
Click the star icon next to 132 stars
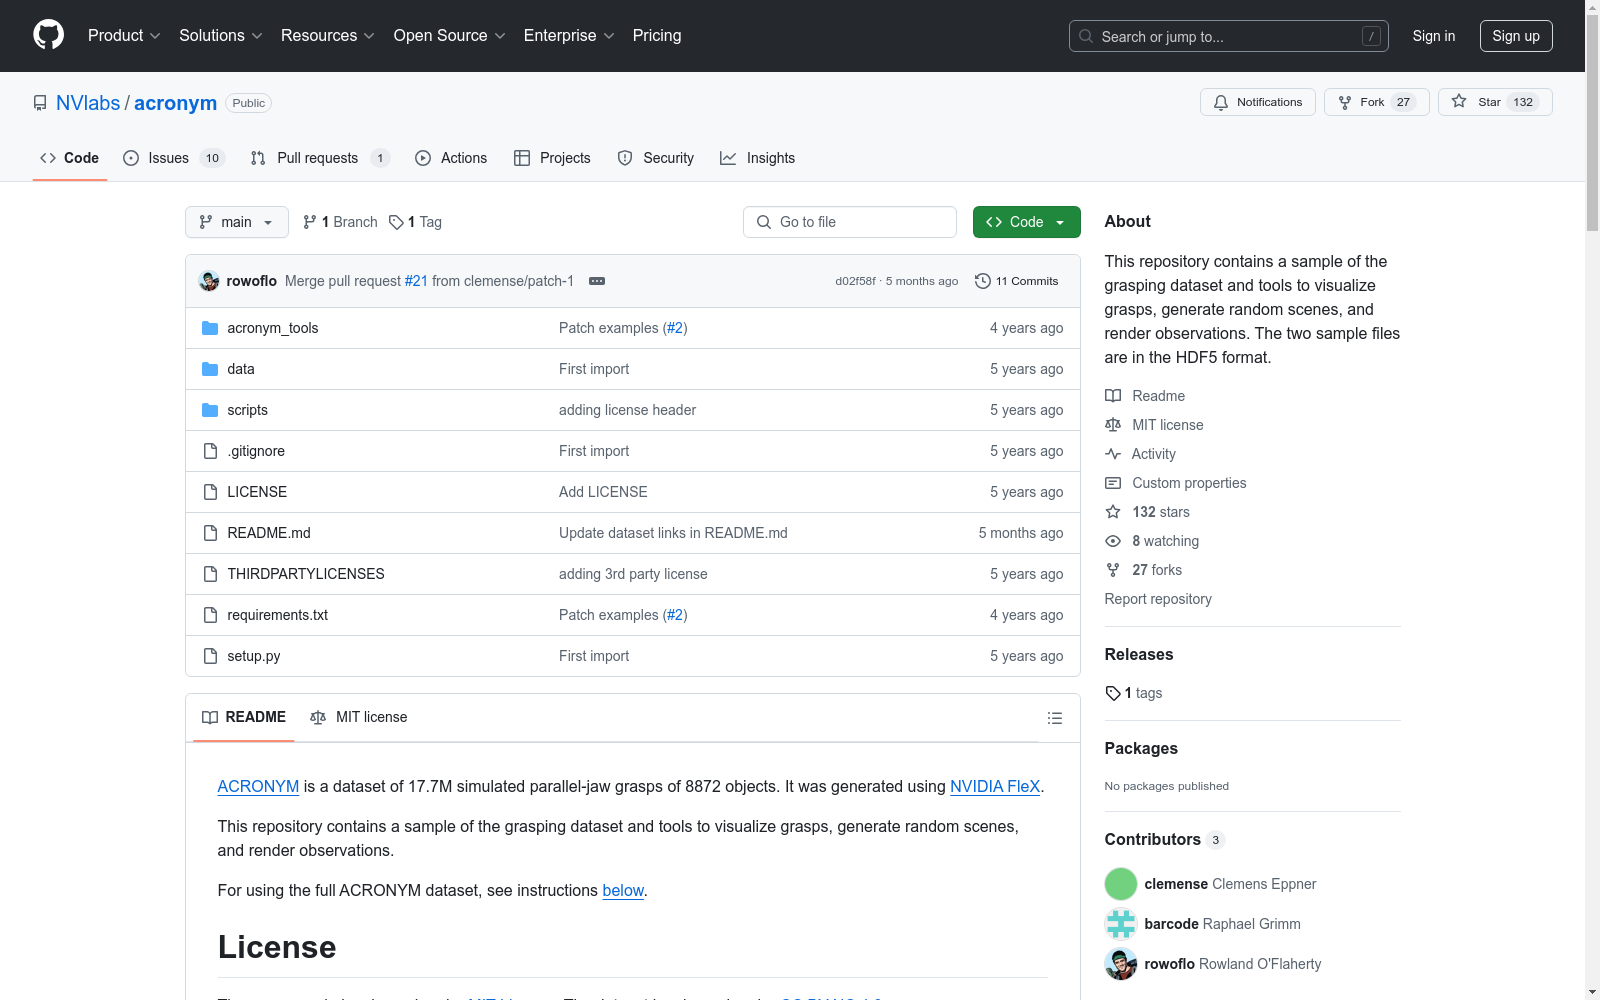tap(1113, 512)
